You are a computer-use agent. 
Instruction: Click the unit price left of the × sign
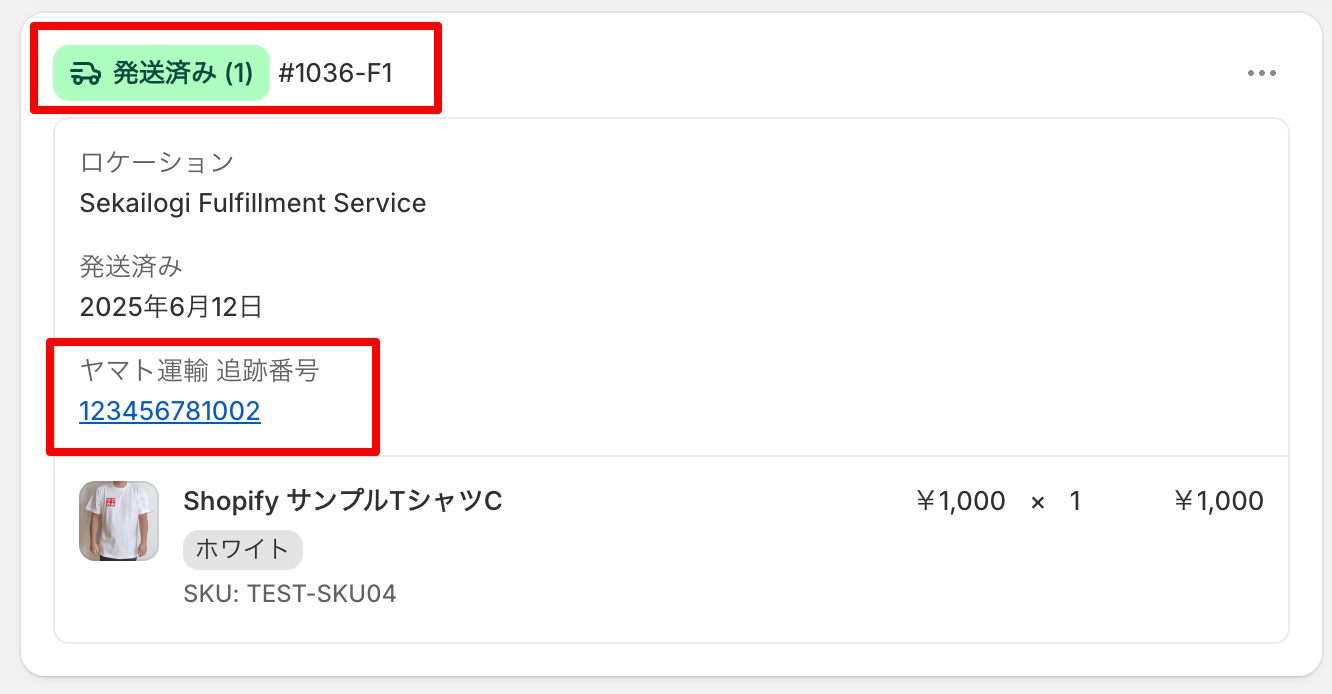tap(960, 501)
